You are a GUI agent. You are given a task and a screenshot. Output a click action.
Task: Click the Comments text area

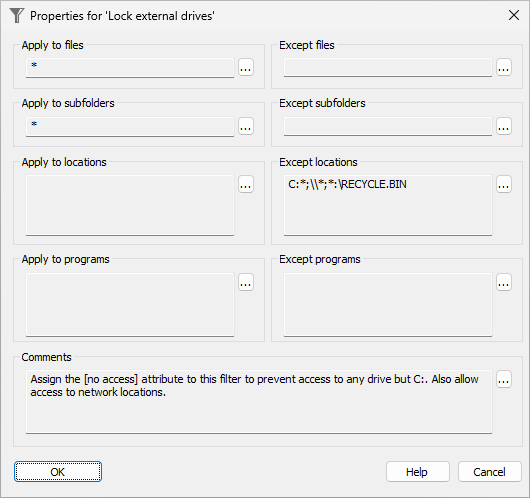tap(259, 402)
